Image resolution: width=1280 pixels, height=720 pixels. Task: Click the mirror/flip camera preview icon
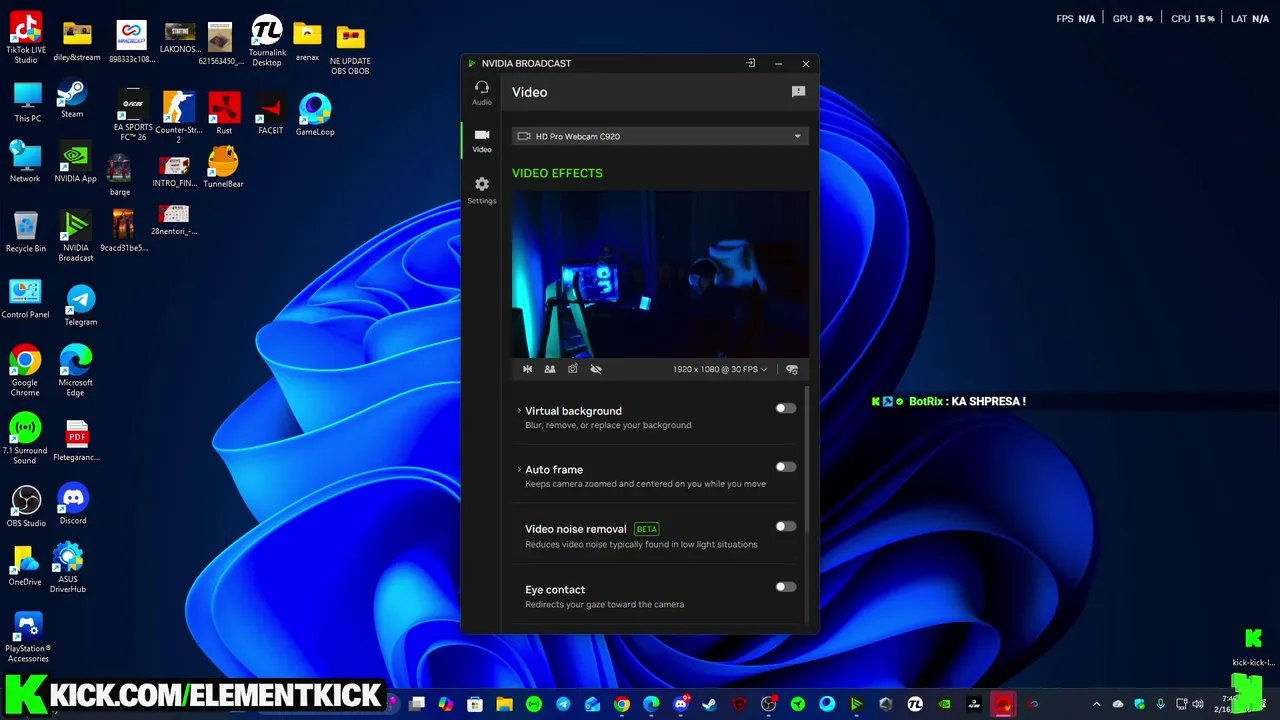[528, 369]
